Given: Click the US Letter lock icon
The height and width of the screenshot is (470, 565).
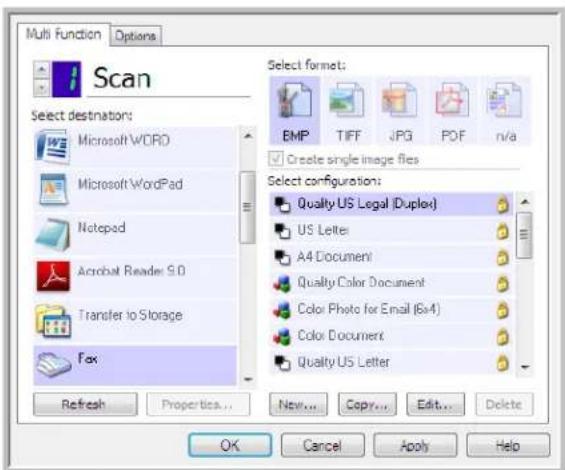Looking at the screenshot, I should 502,231.
